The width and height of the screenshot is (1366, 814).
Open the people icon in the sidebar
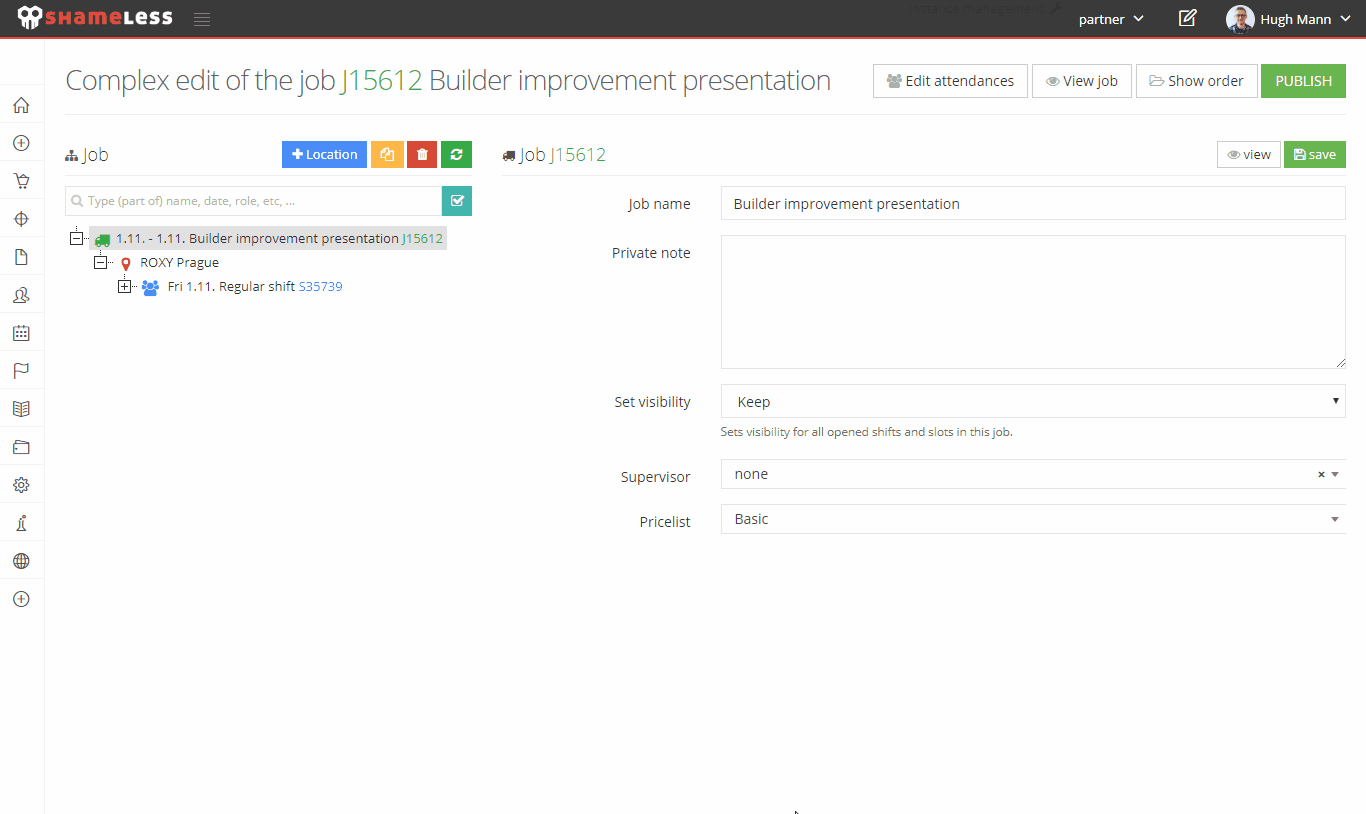coord(21,295)
